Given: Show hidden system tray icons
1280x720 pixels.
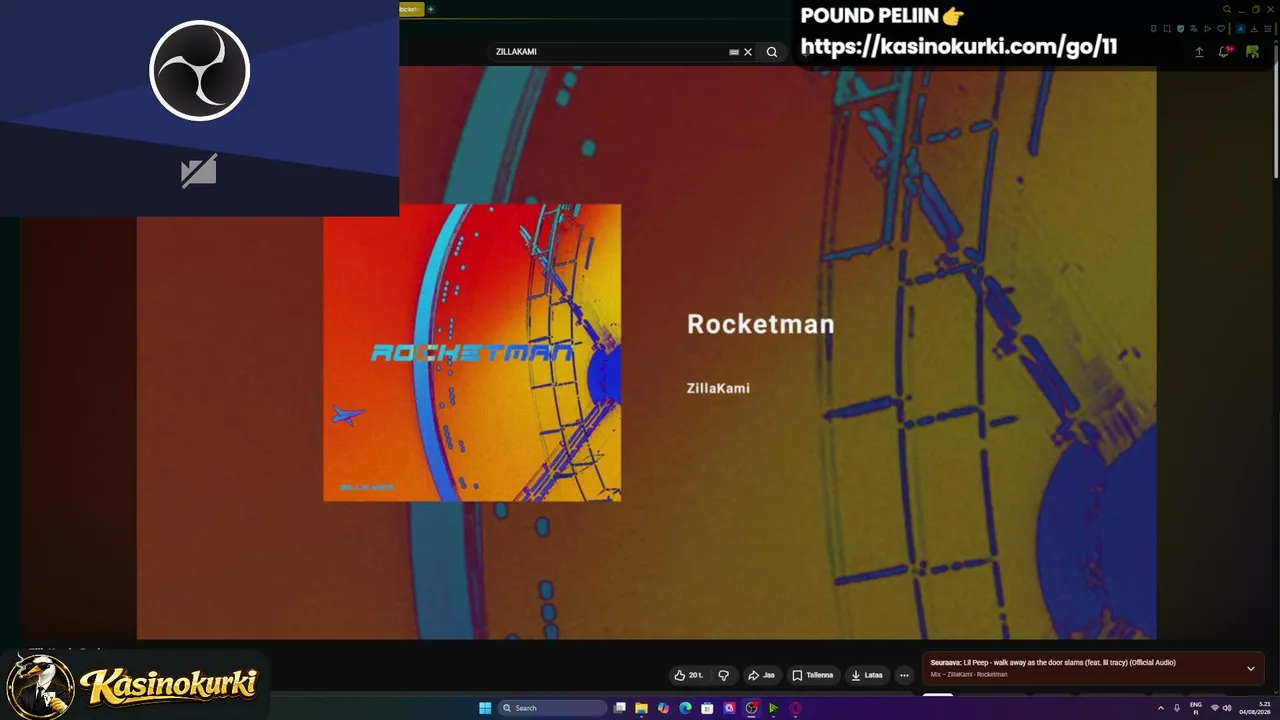Looking at the screenshot, I should tap(1161, 708).
